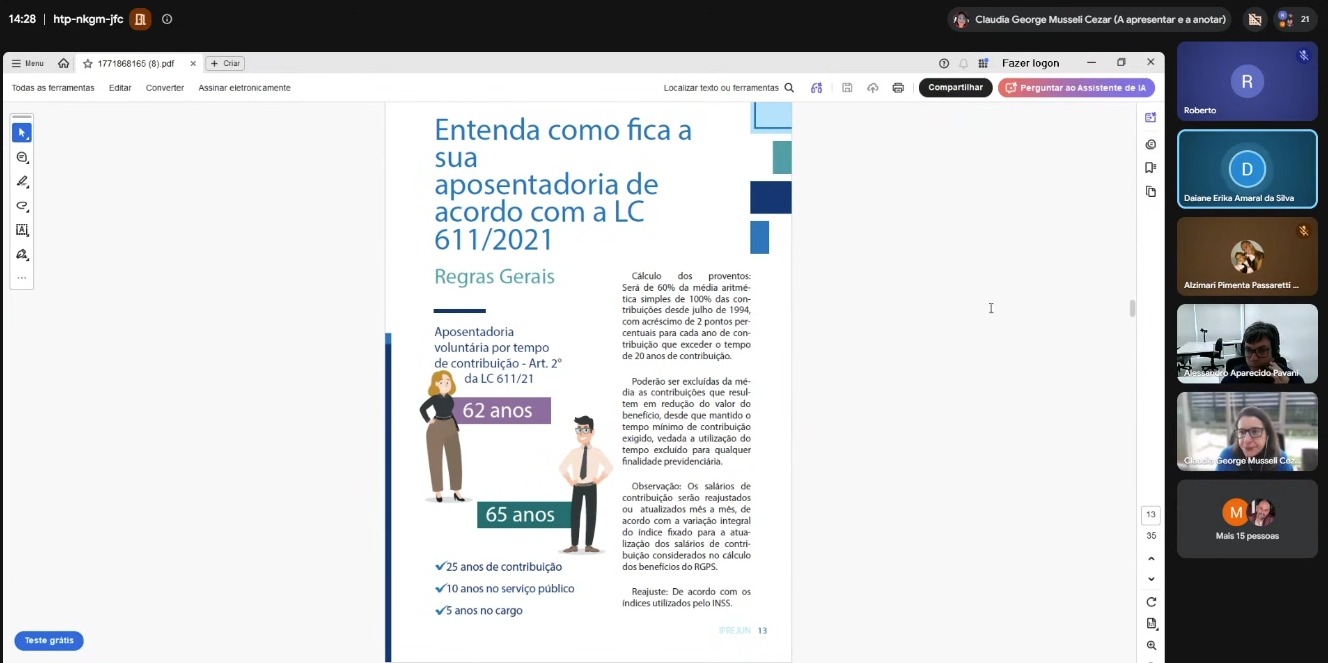Open AI assistant panel in right sidebar
Image resolution: width=1328 pixels, height=663 pixels.
[x=1151, y=118]
